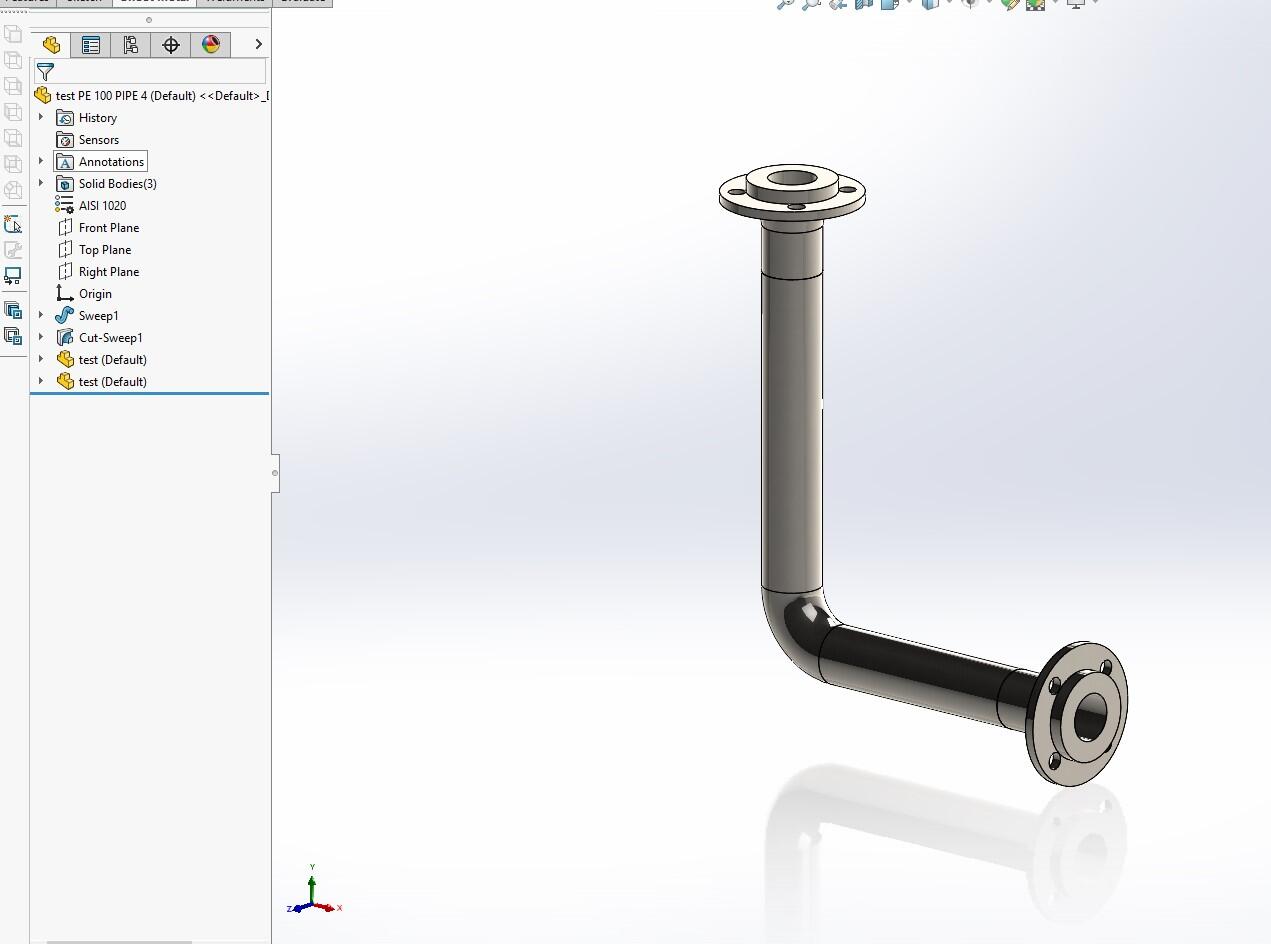Open the DisplayManager color ball tab
1271x944 pixels.
[211, 45]
